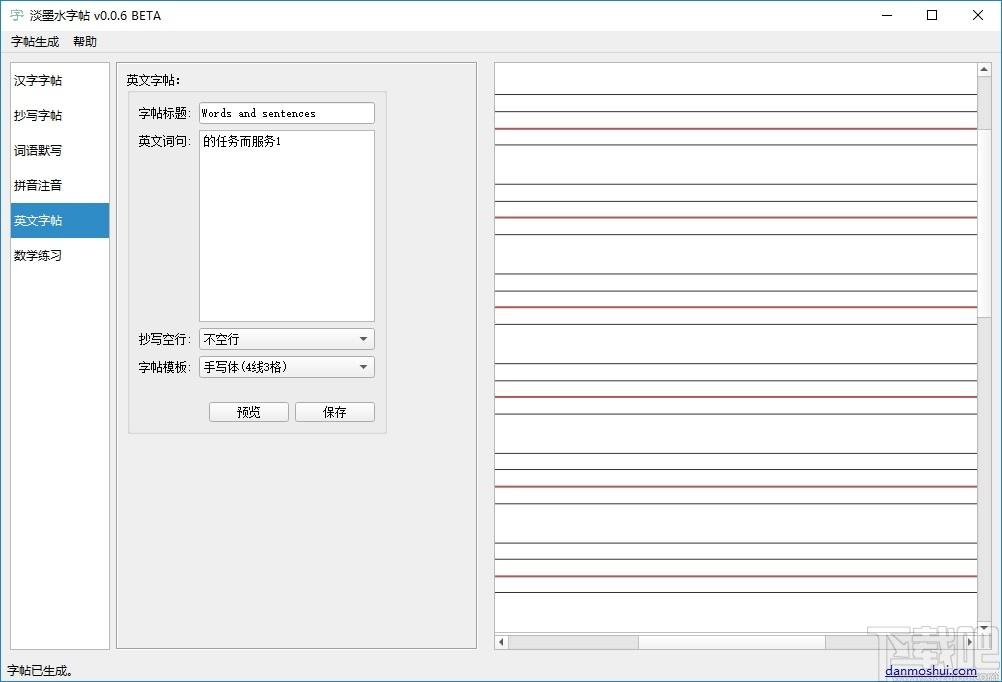Switch to 拼音注音 section
Screen dimensions: 1002x682
click(x=59, y=185)
